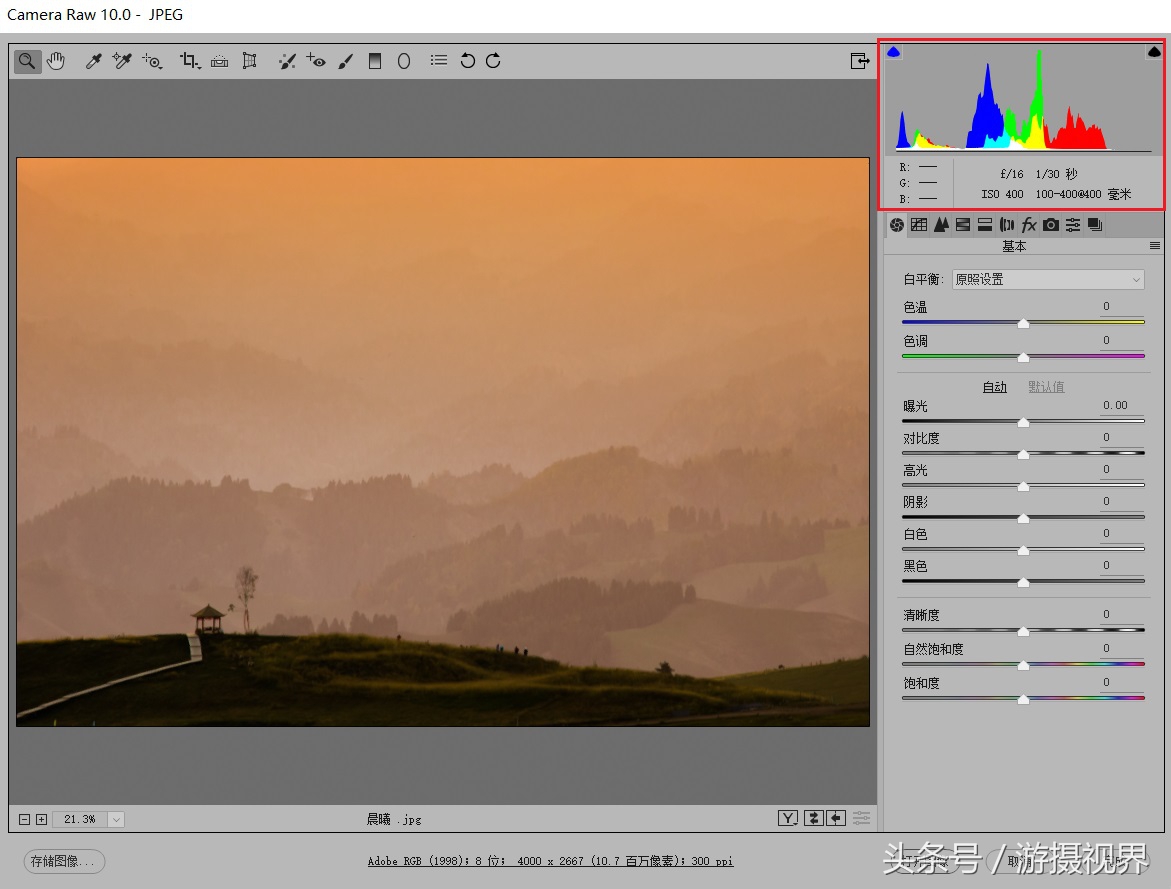Select the Adjustment Brush tool
Viewport: 1171px width, 889px height.
pos(346,61)
